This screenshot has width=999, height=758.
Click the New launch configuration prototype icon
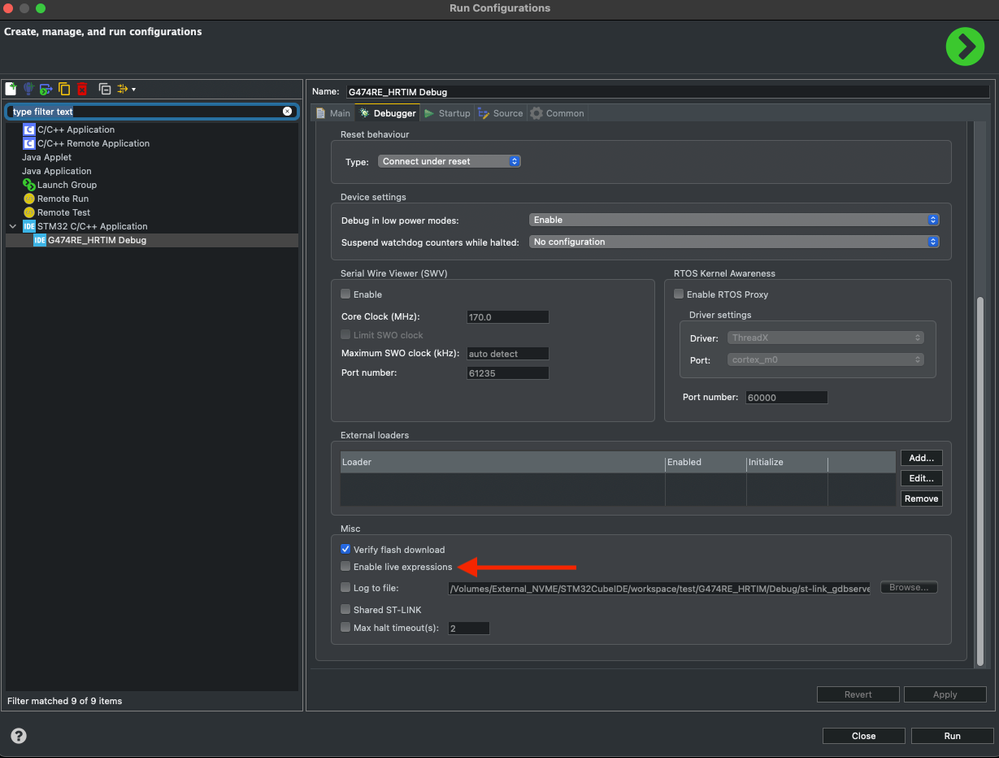click(28, 89)
